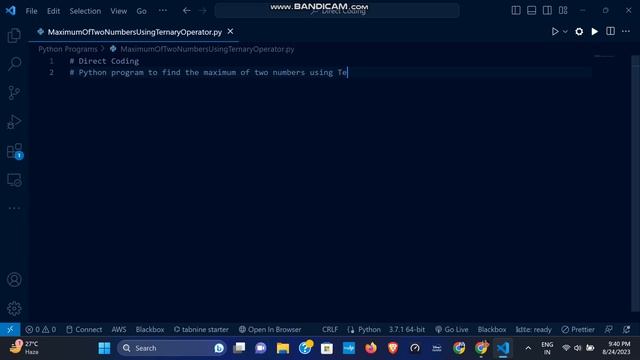640x360 pixels.
Task: Show hidden system tray icons chevron
Action: (x=528, y=348)
